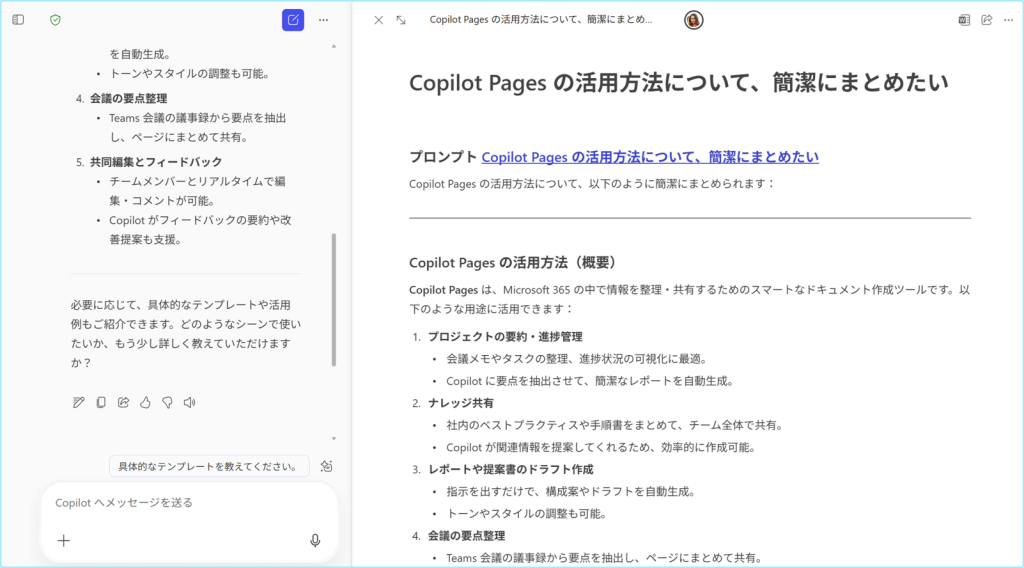
Task: Click the chat pane scrollbar thumb
Action: tap(334, 300)
